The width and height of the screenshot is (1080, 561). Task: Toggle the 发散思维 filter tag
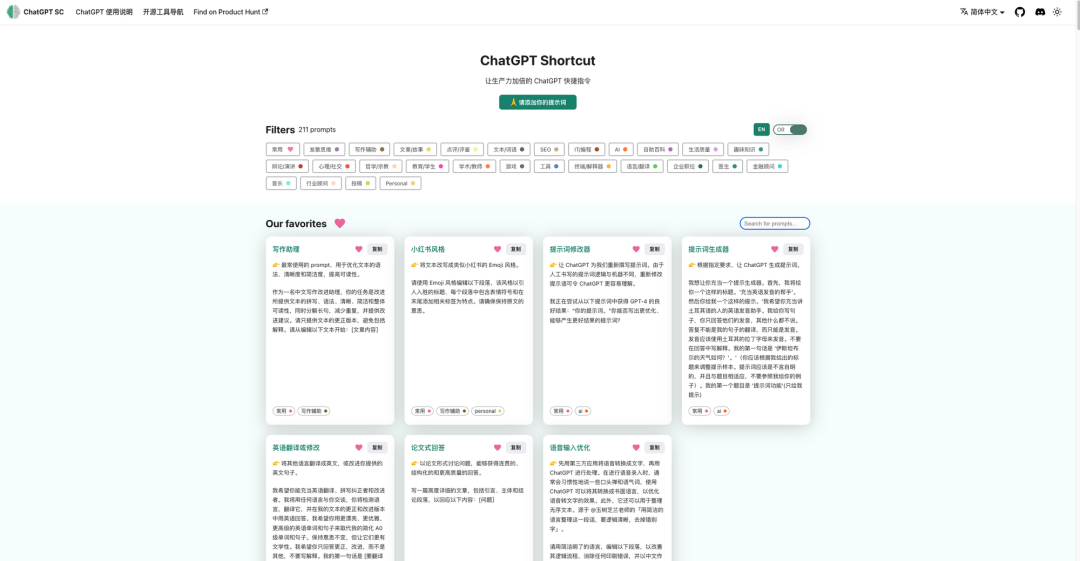click(x=324, y=149)
